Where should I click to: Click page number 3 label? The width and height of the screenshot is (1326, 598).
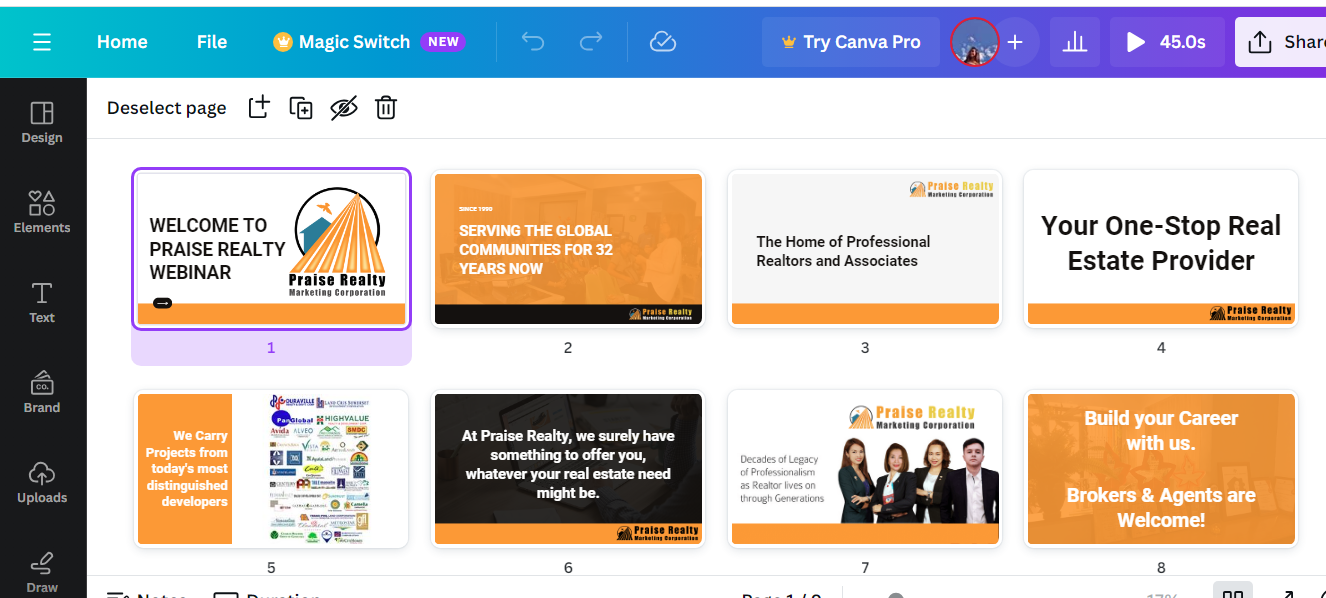click(865, 348)
